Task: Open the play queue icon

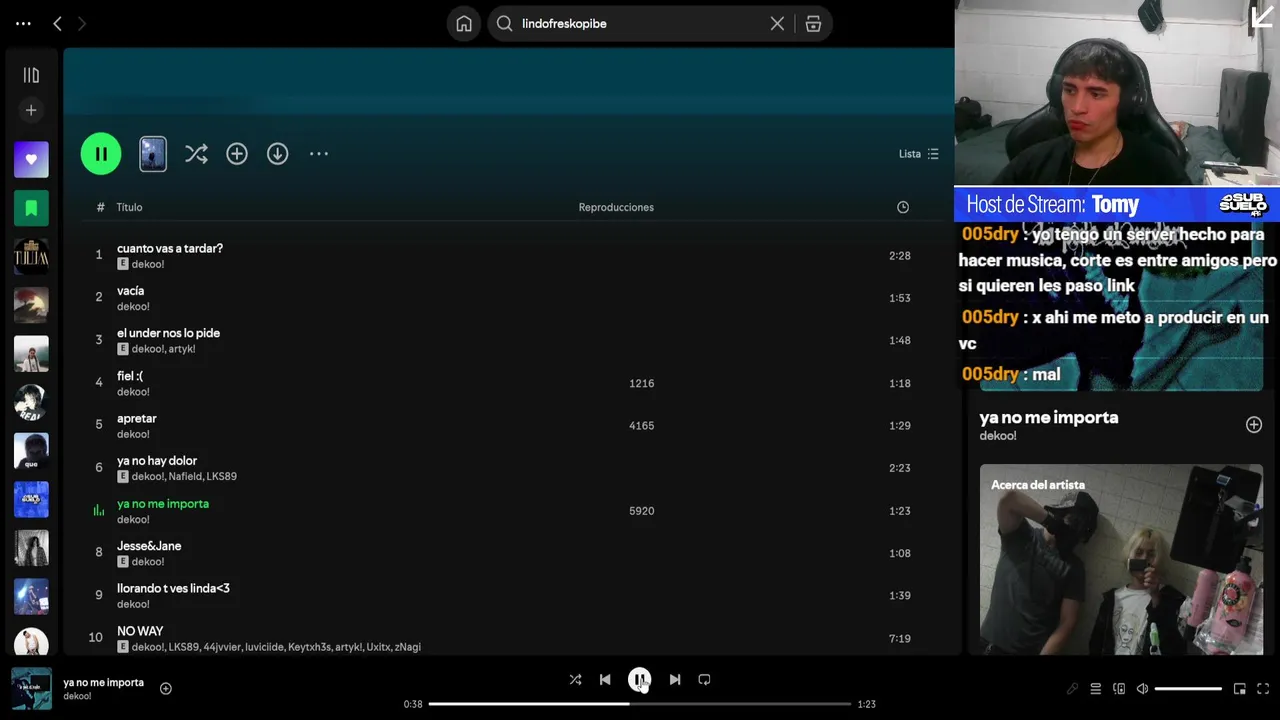Action: [x=1096, y=688]
